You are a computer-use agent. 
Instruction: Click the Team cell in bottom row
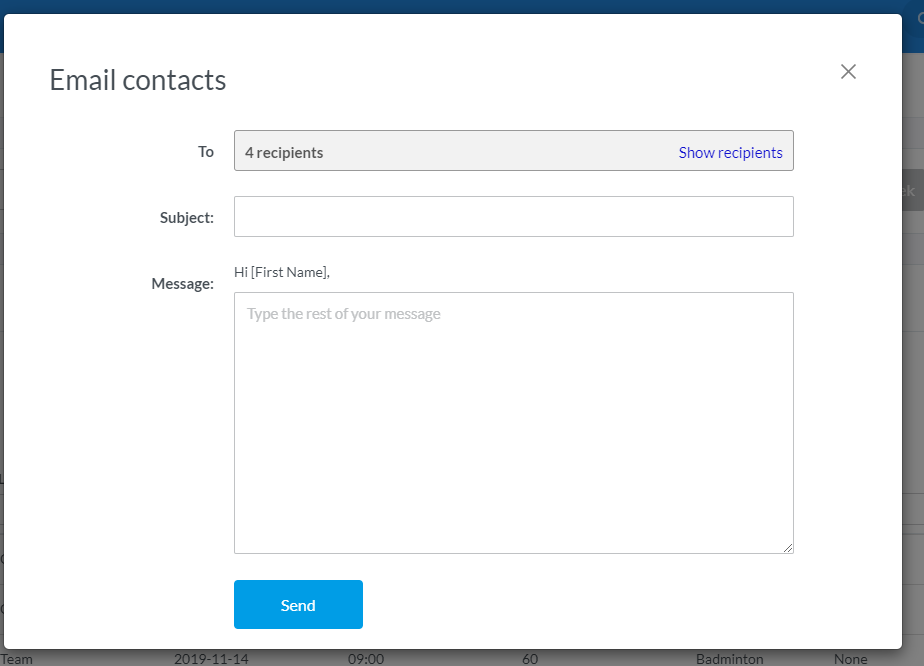pos(17,659)
